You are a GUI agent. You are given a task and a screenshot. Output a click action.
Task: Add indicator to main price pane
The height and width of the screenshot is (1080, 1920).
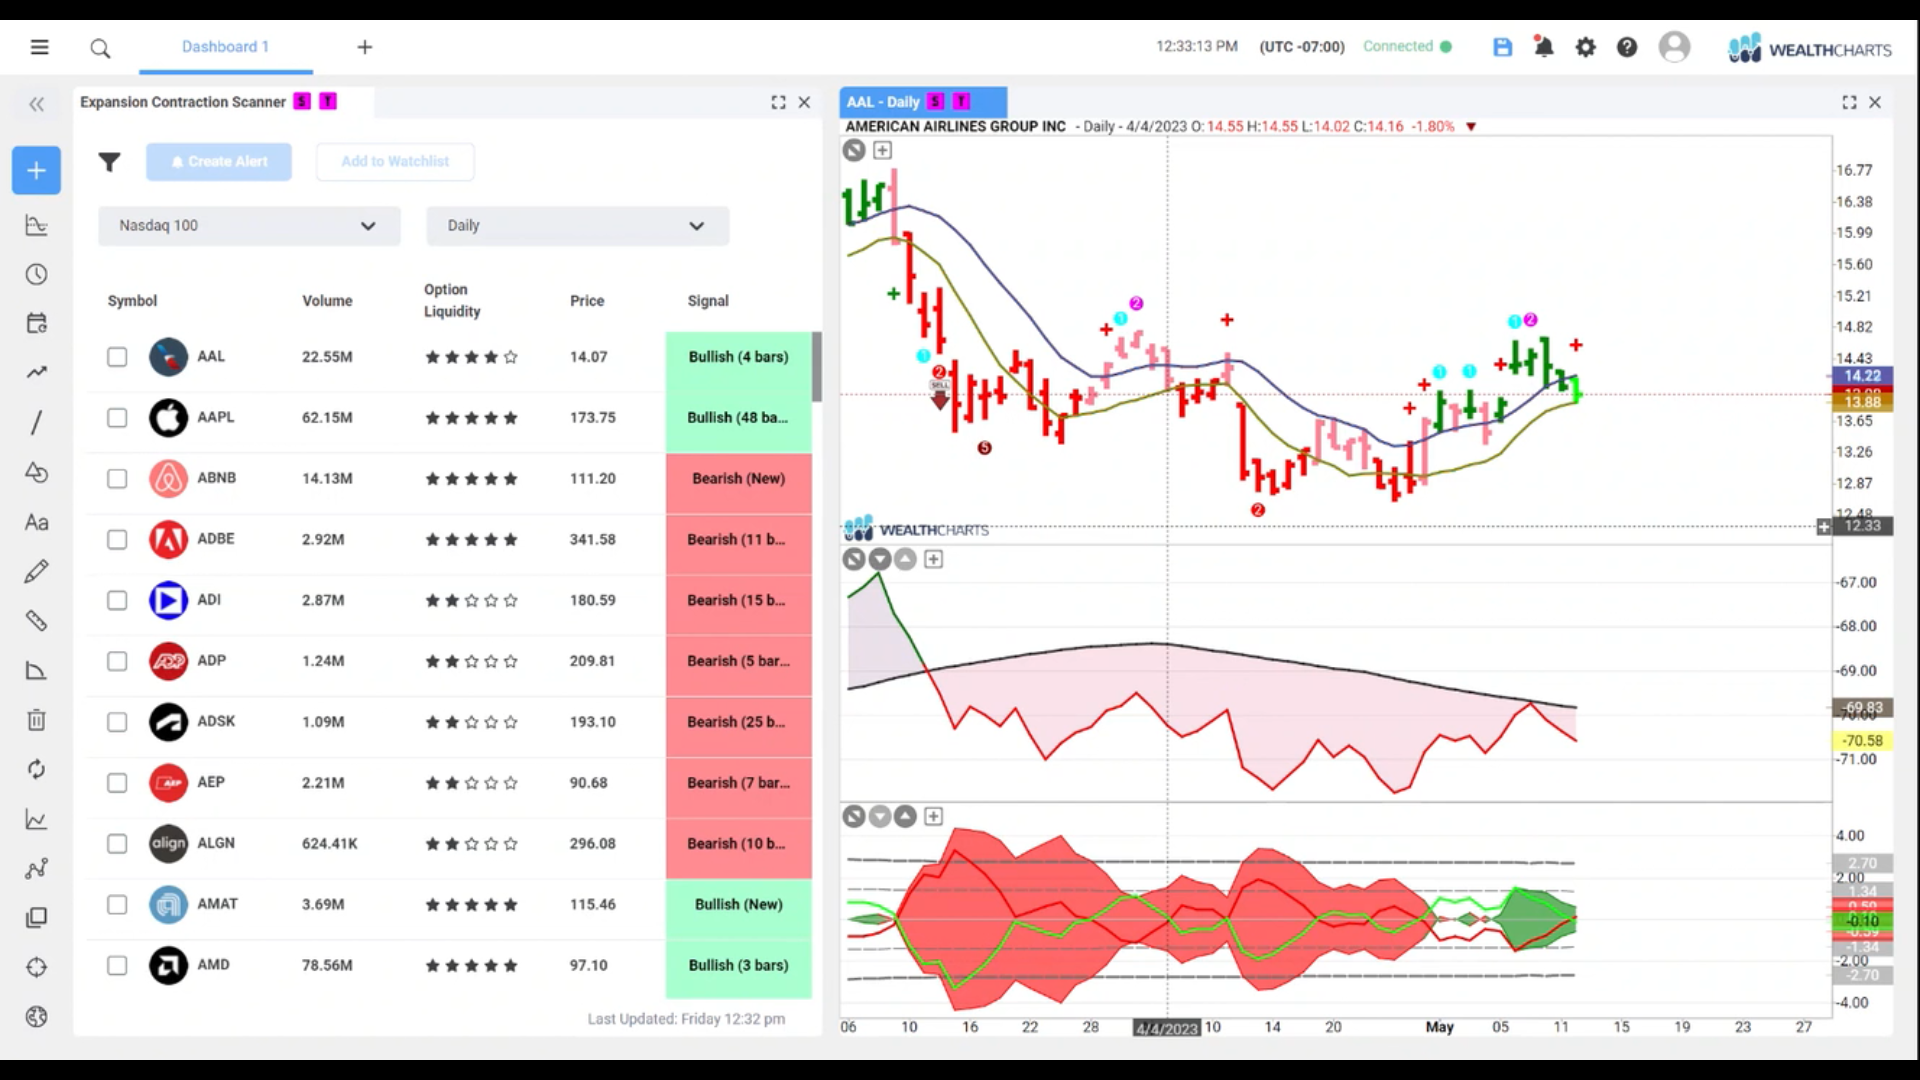point(882,150)
